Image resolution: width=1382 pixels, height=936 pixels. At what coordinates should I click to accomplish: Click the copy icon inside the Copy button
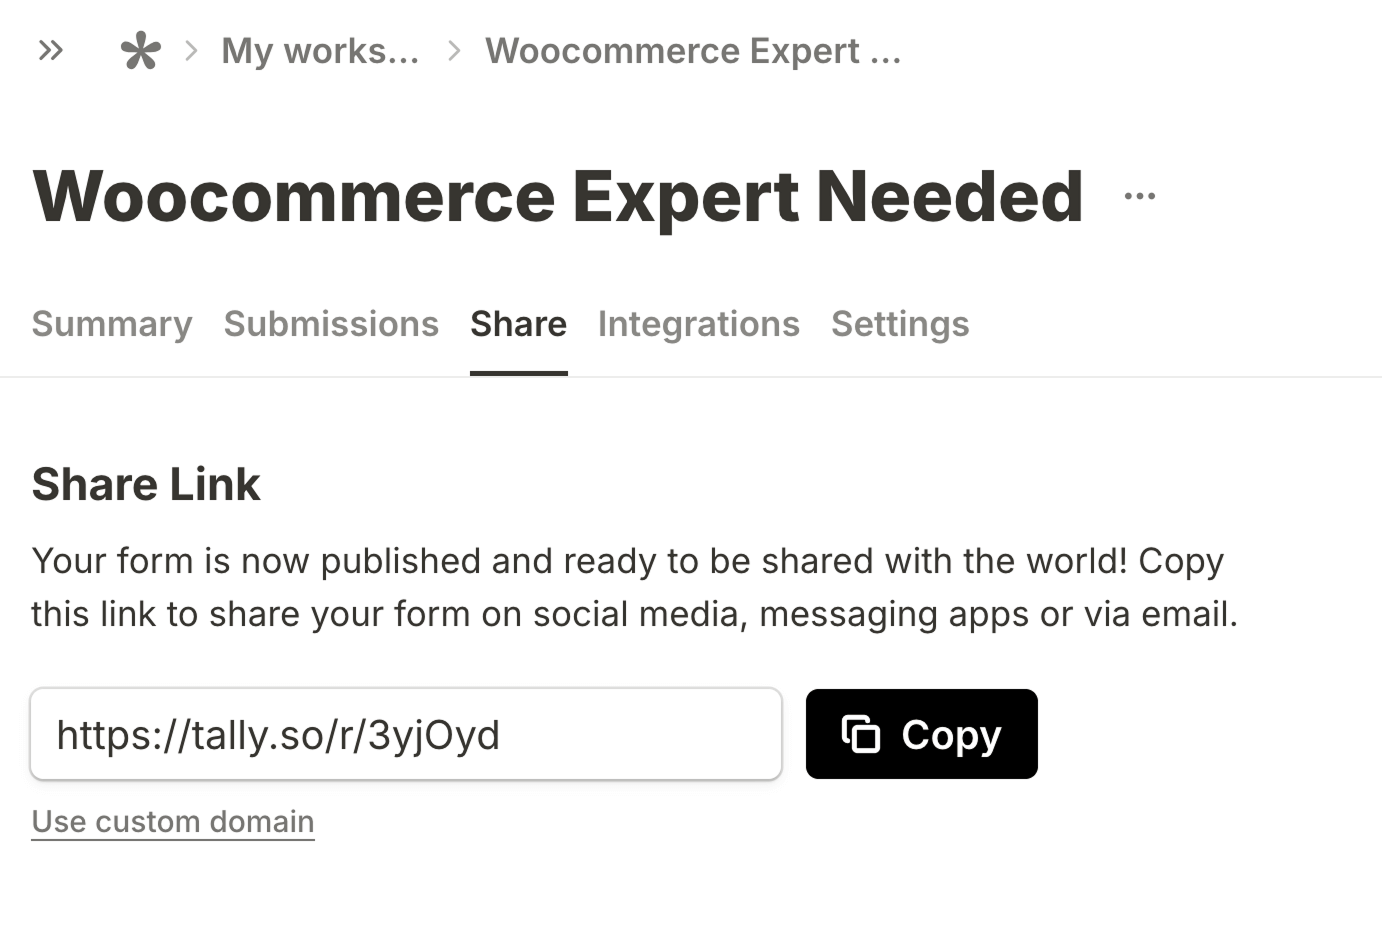[x=860, y=733]
